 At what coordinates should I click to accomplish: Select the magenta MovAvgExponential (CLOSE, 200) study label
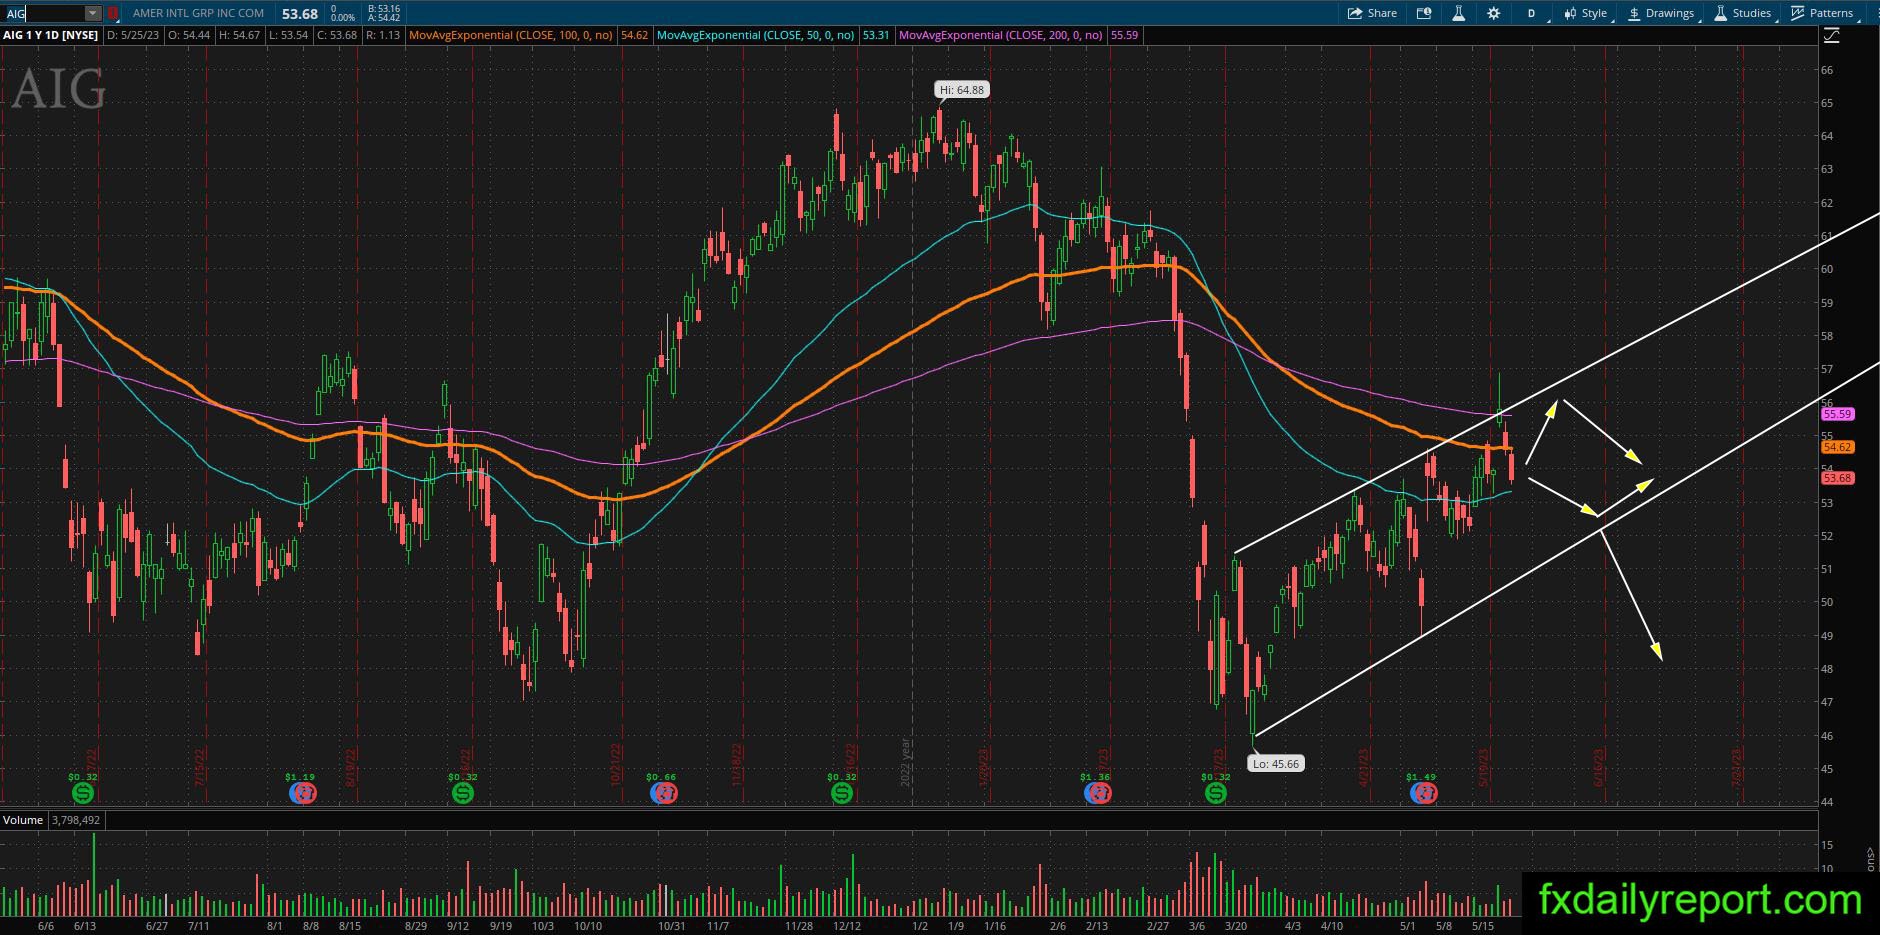(1001, 35)
